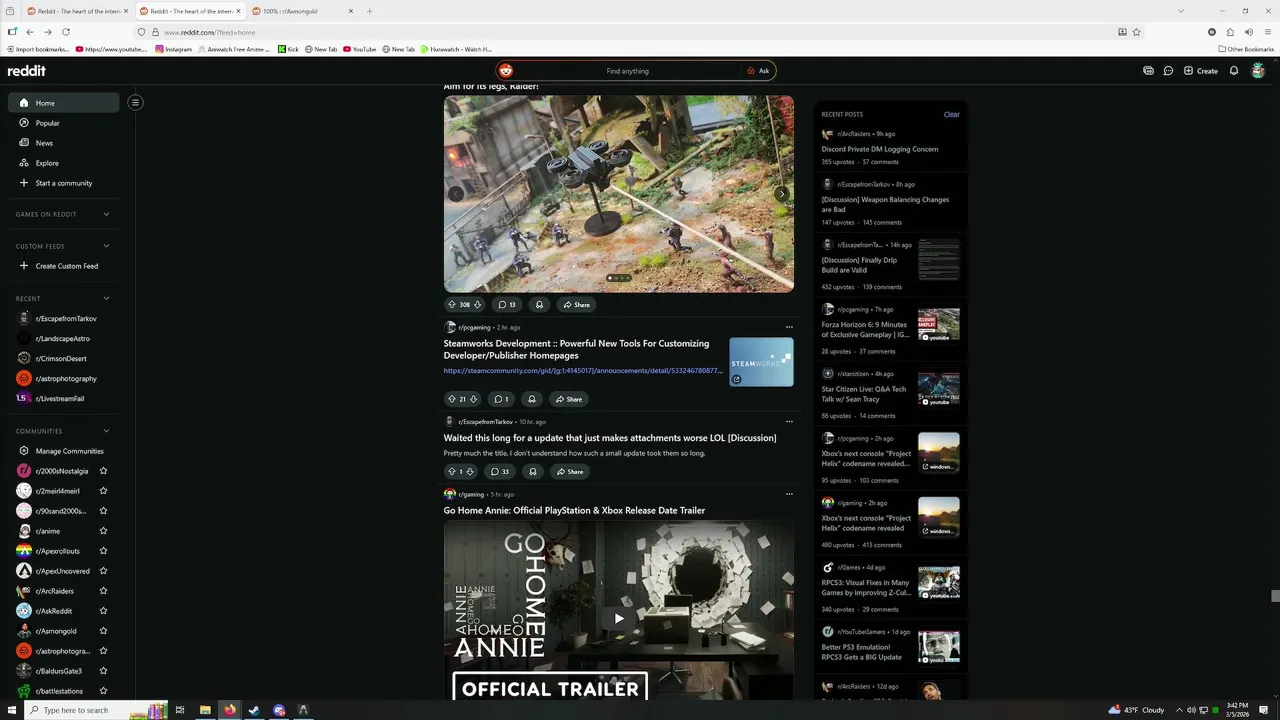1280x720 pixels.
Task: Clear the recent posts list
Action: coord(951,114)
